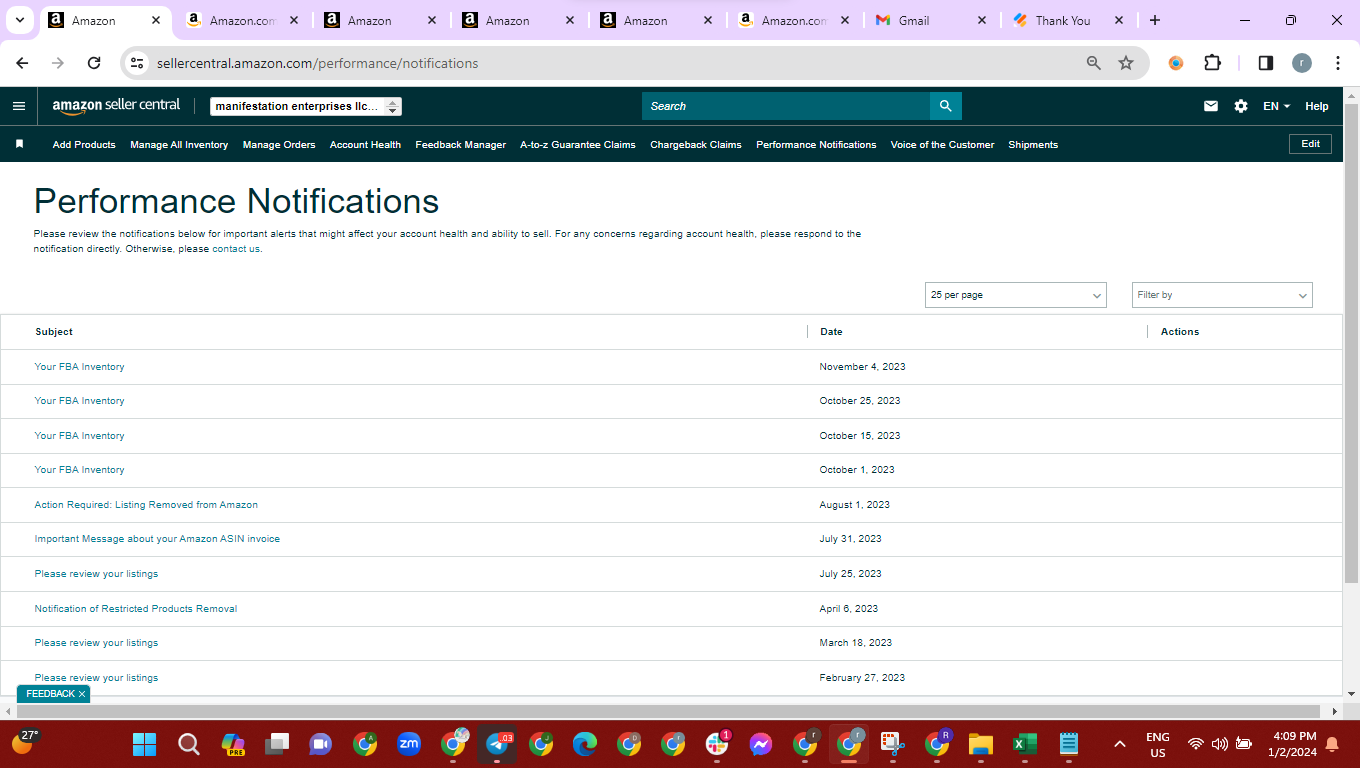The height and width of the screenshot is (768, 1360).
Task: Click the site information icon in address bar
Action: click(138, 63)
